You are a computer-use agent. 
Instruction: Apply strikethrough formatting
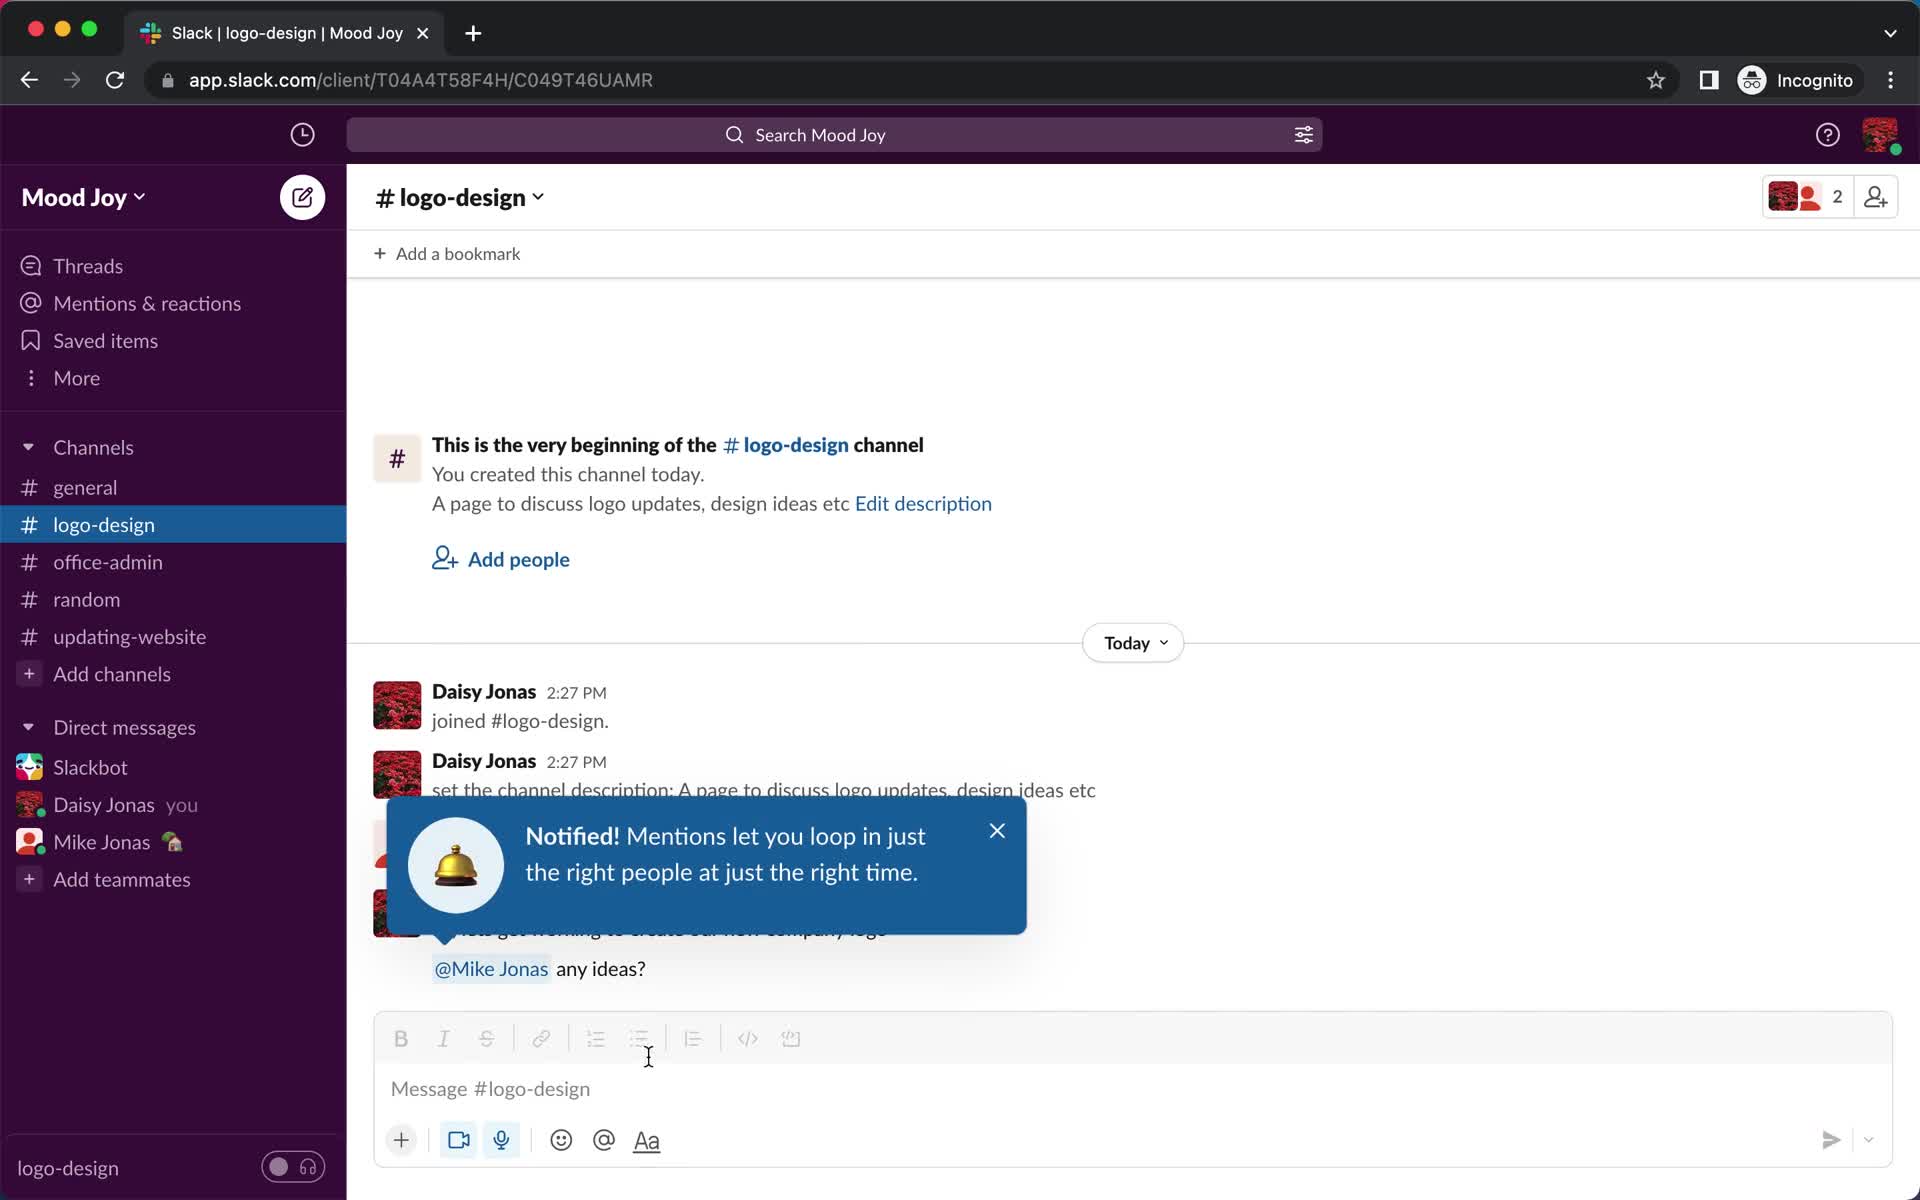coord(487,1039)
